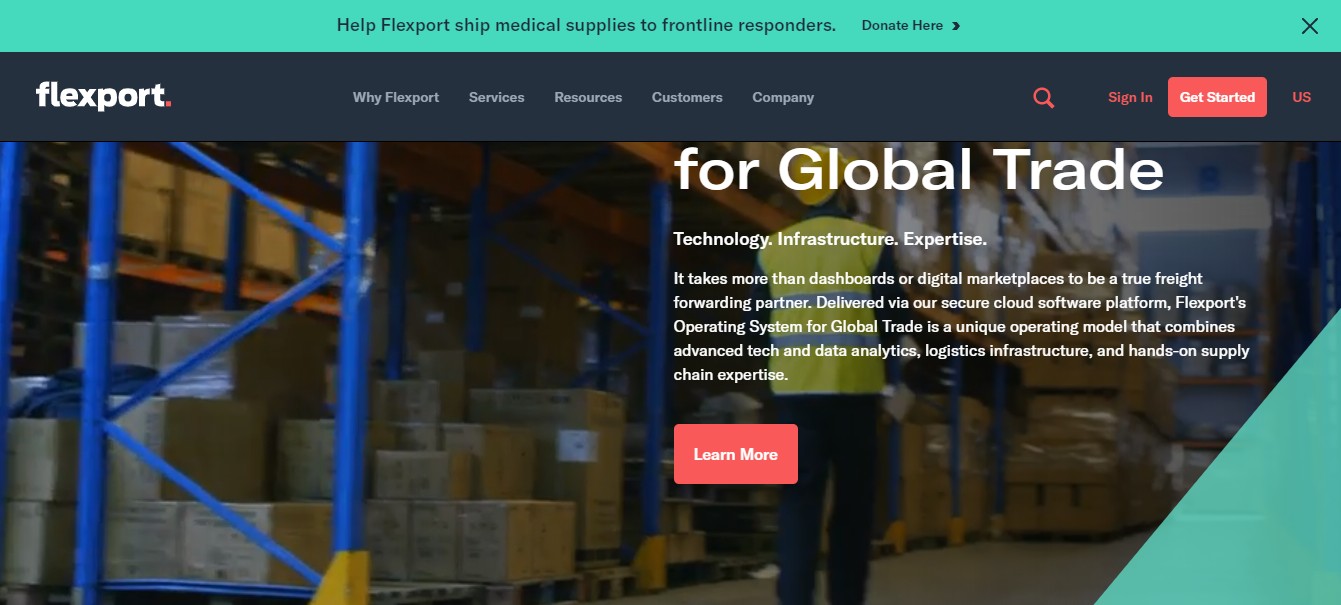Click the paragraph about freight forwarding partner
Screen dimensions: 1341x605
pos(961,327)
